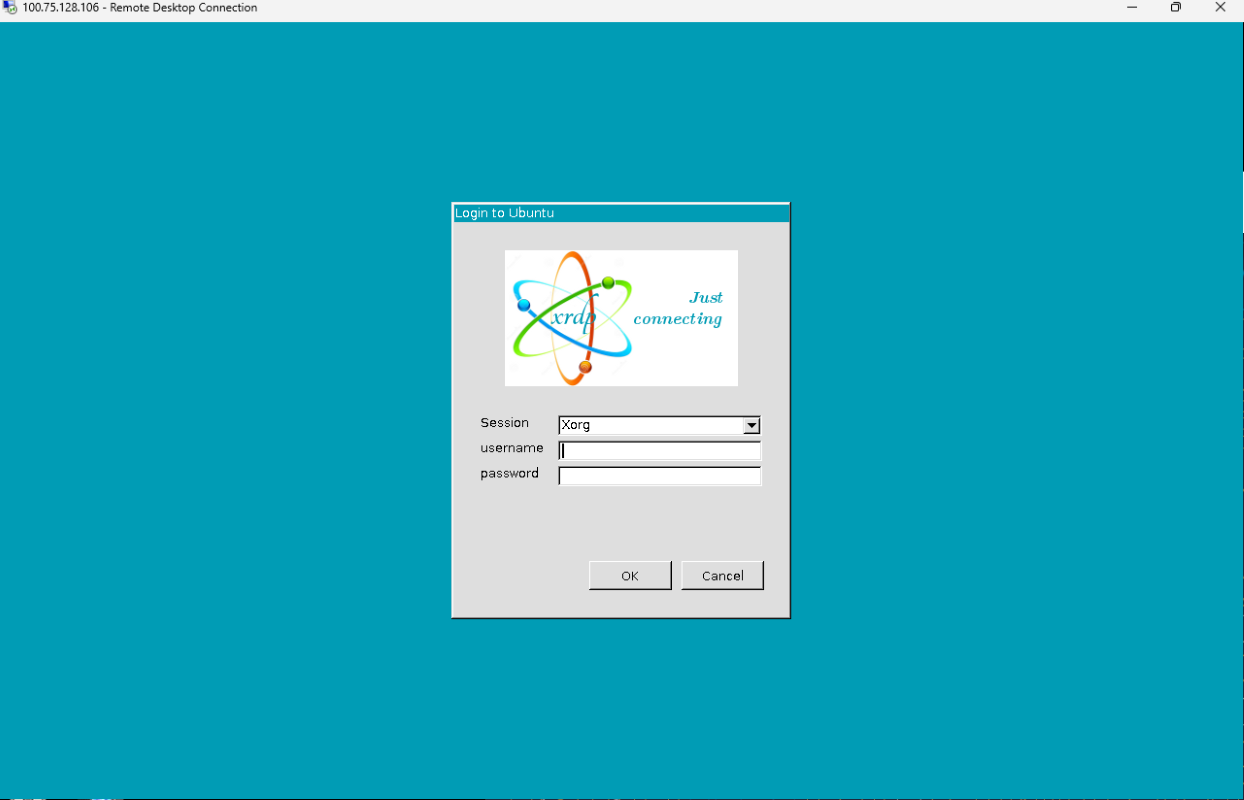Click the Remote Desktop Connection title icon
The height and width of the screenshot is (800, 1244).
10,8
